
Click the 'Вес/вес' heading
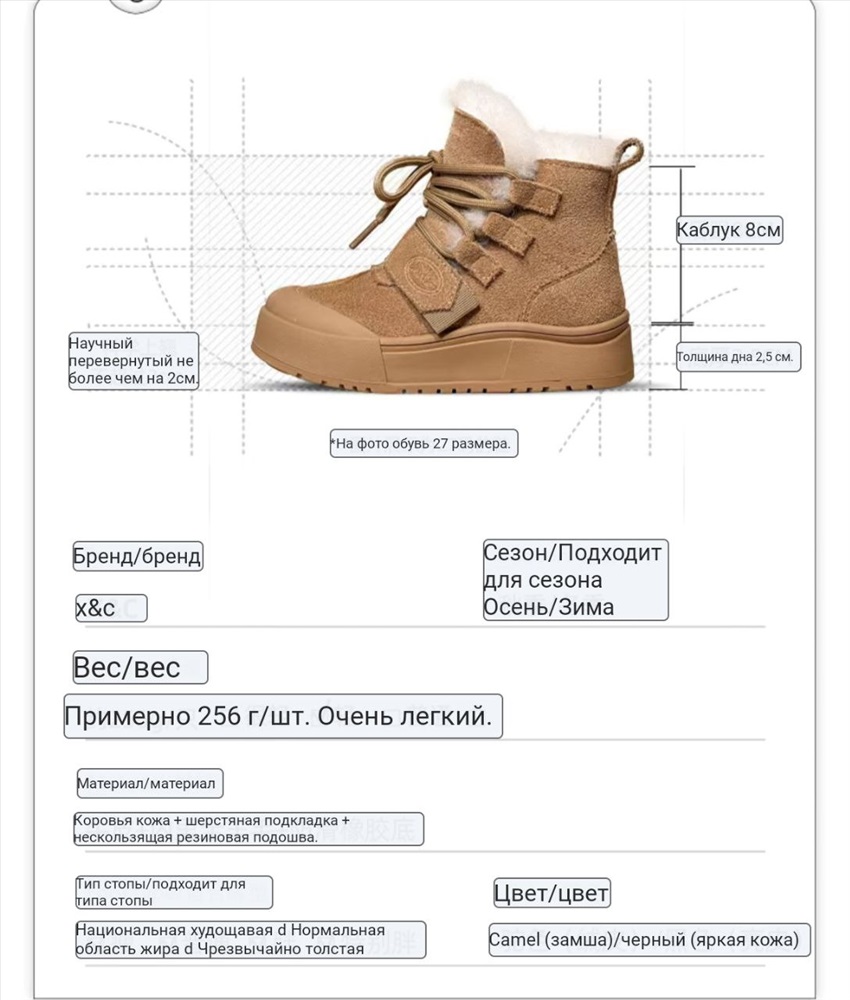pyautogui.click(x=140, y=667)
